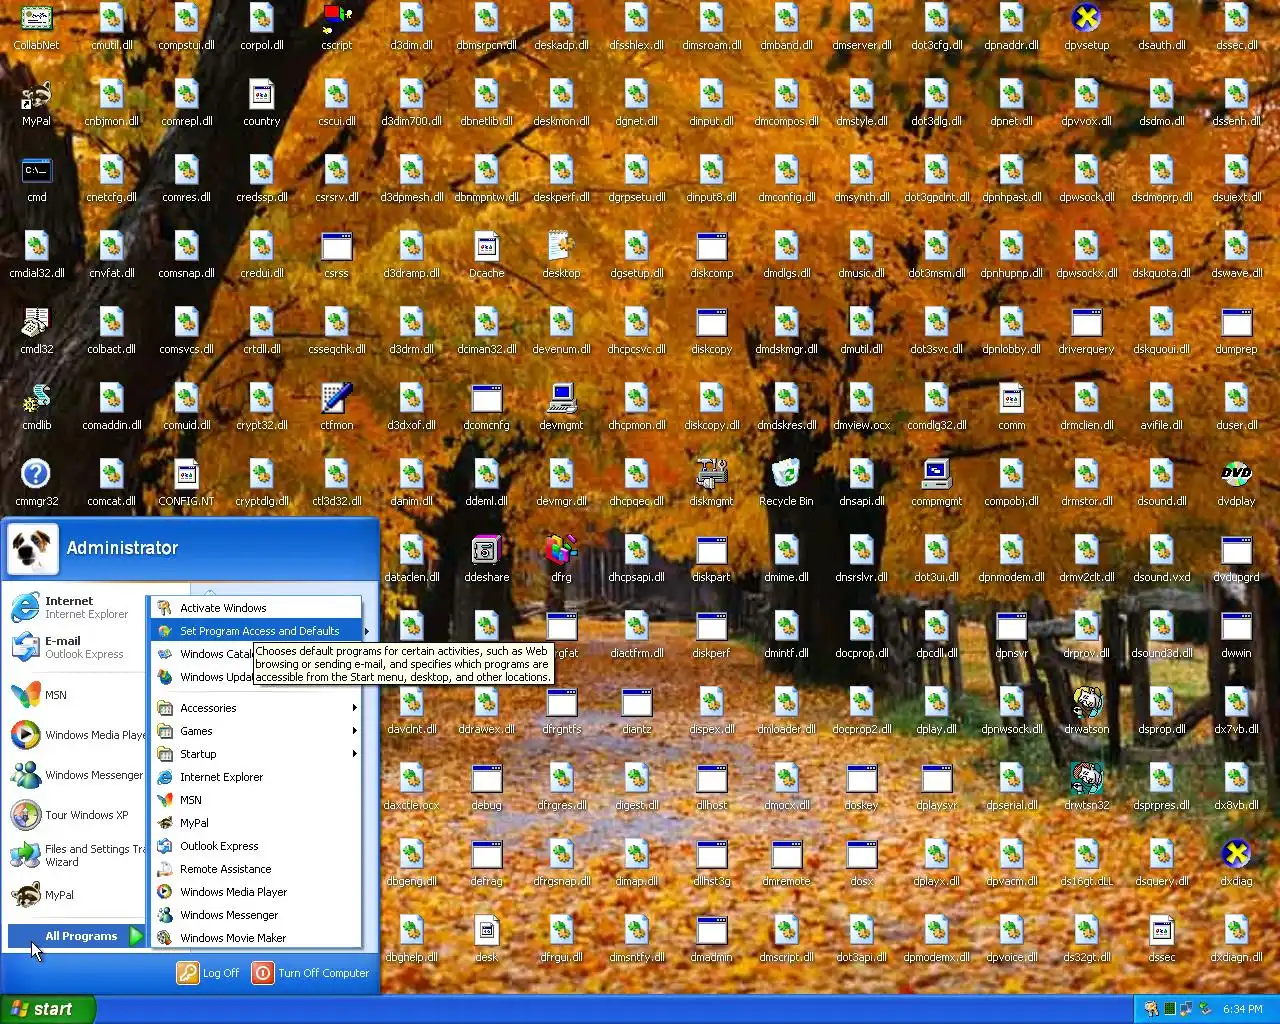Open the Windows Update menu entry
1280x1024 pixels.
pos(204,677)
